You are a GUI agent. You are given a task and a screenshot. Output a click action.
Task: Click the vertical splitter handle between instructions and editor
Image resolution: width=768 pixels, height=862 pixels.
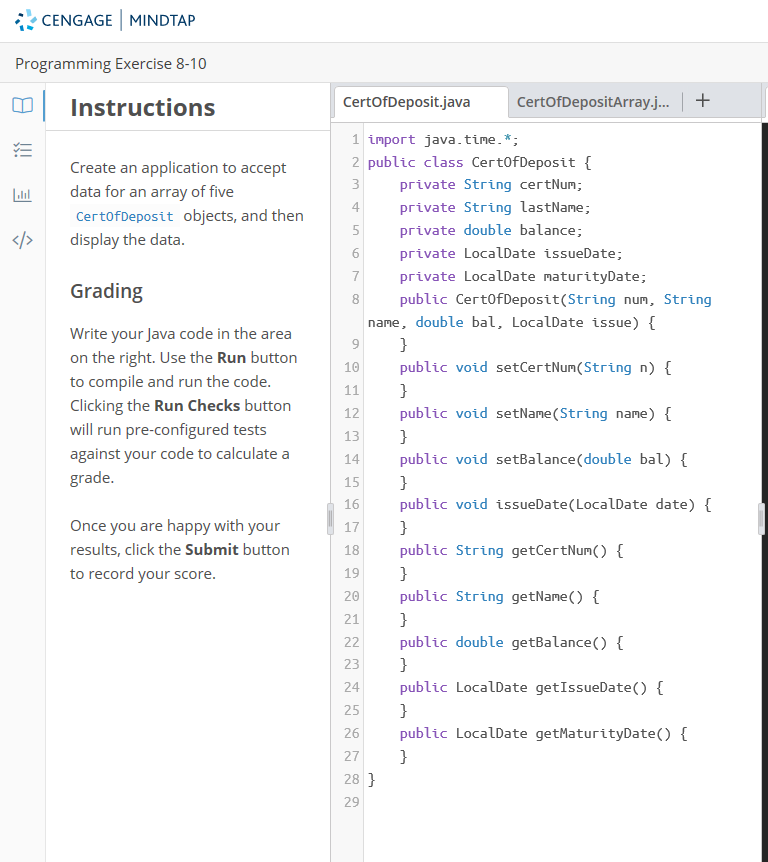pyautogui.click(x=330, y=519)
